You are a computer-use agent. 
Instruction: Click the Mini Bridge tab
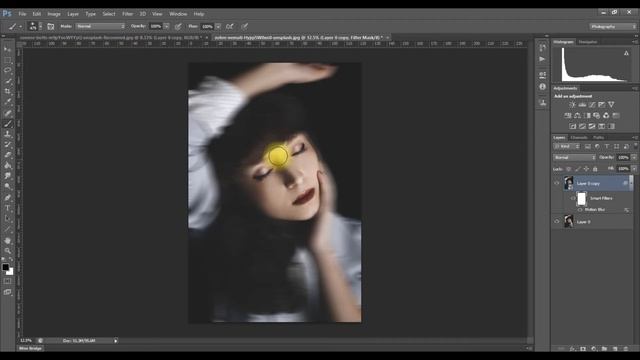pos(30,349)
